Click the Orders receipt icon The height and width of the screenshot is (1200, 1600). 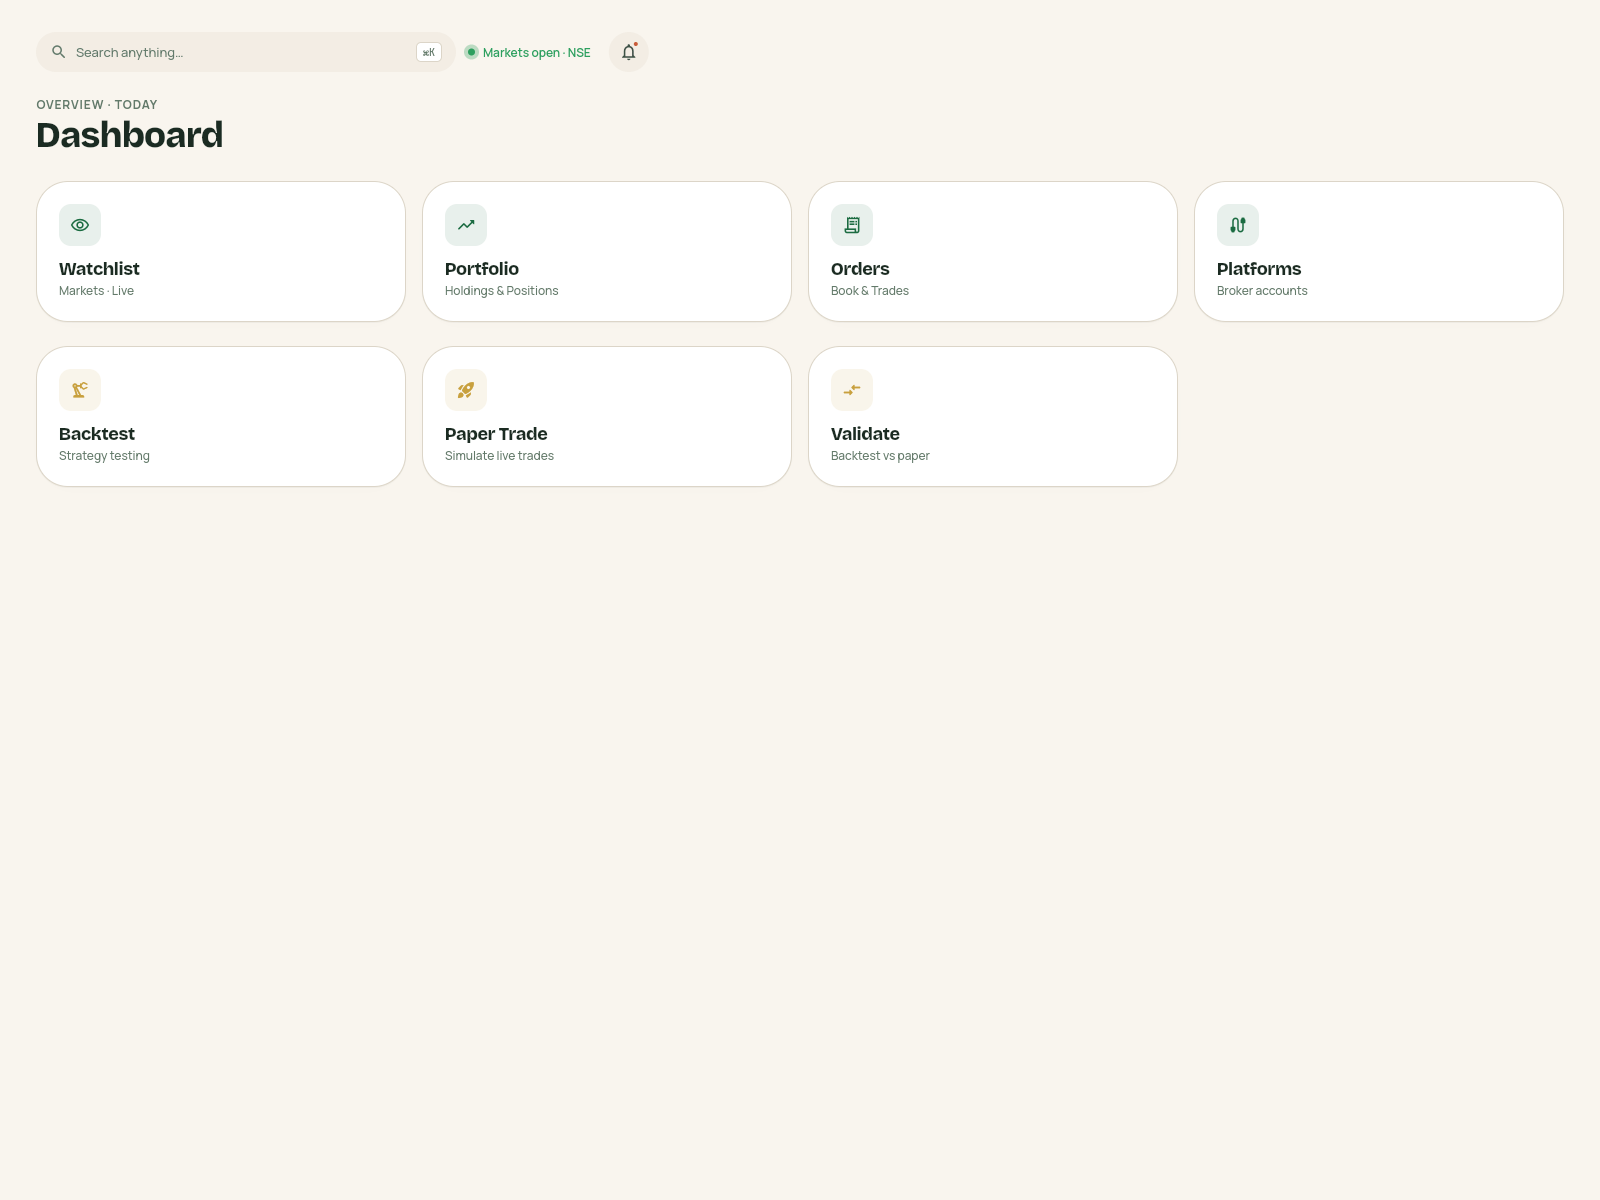point(852,225)
